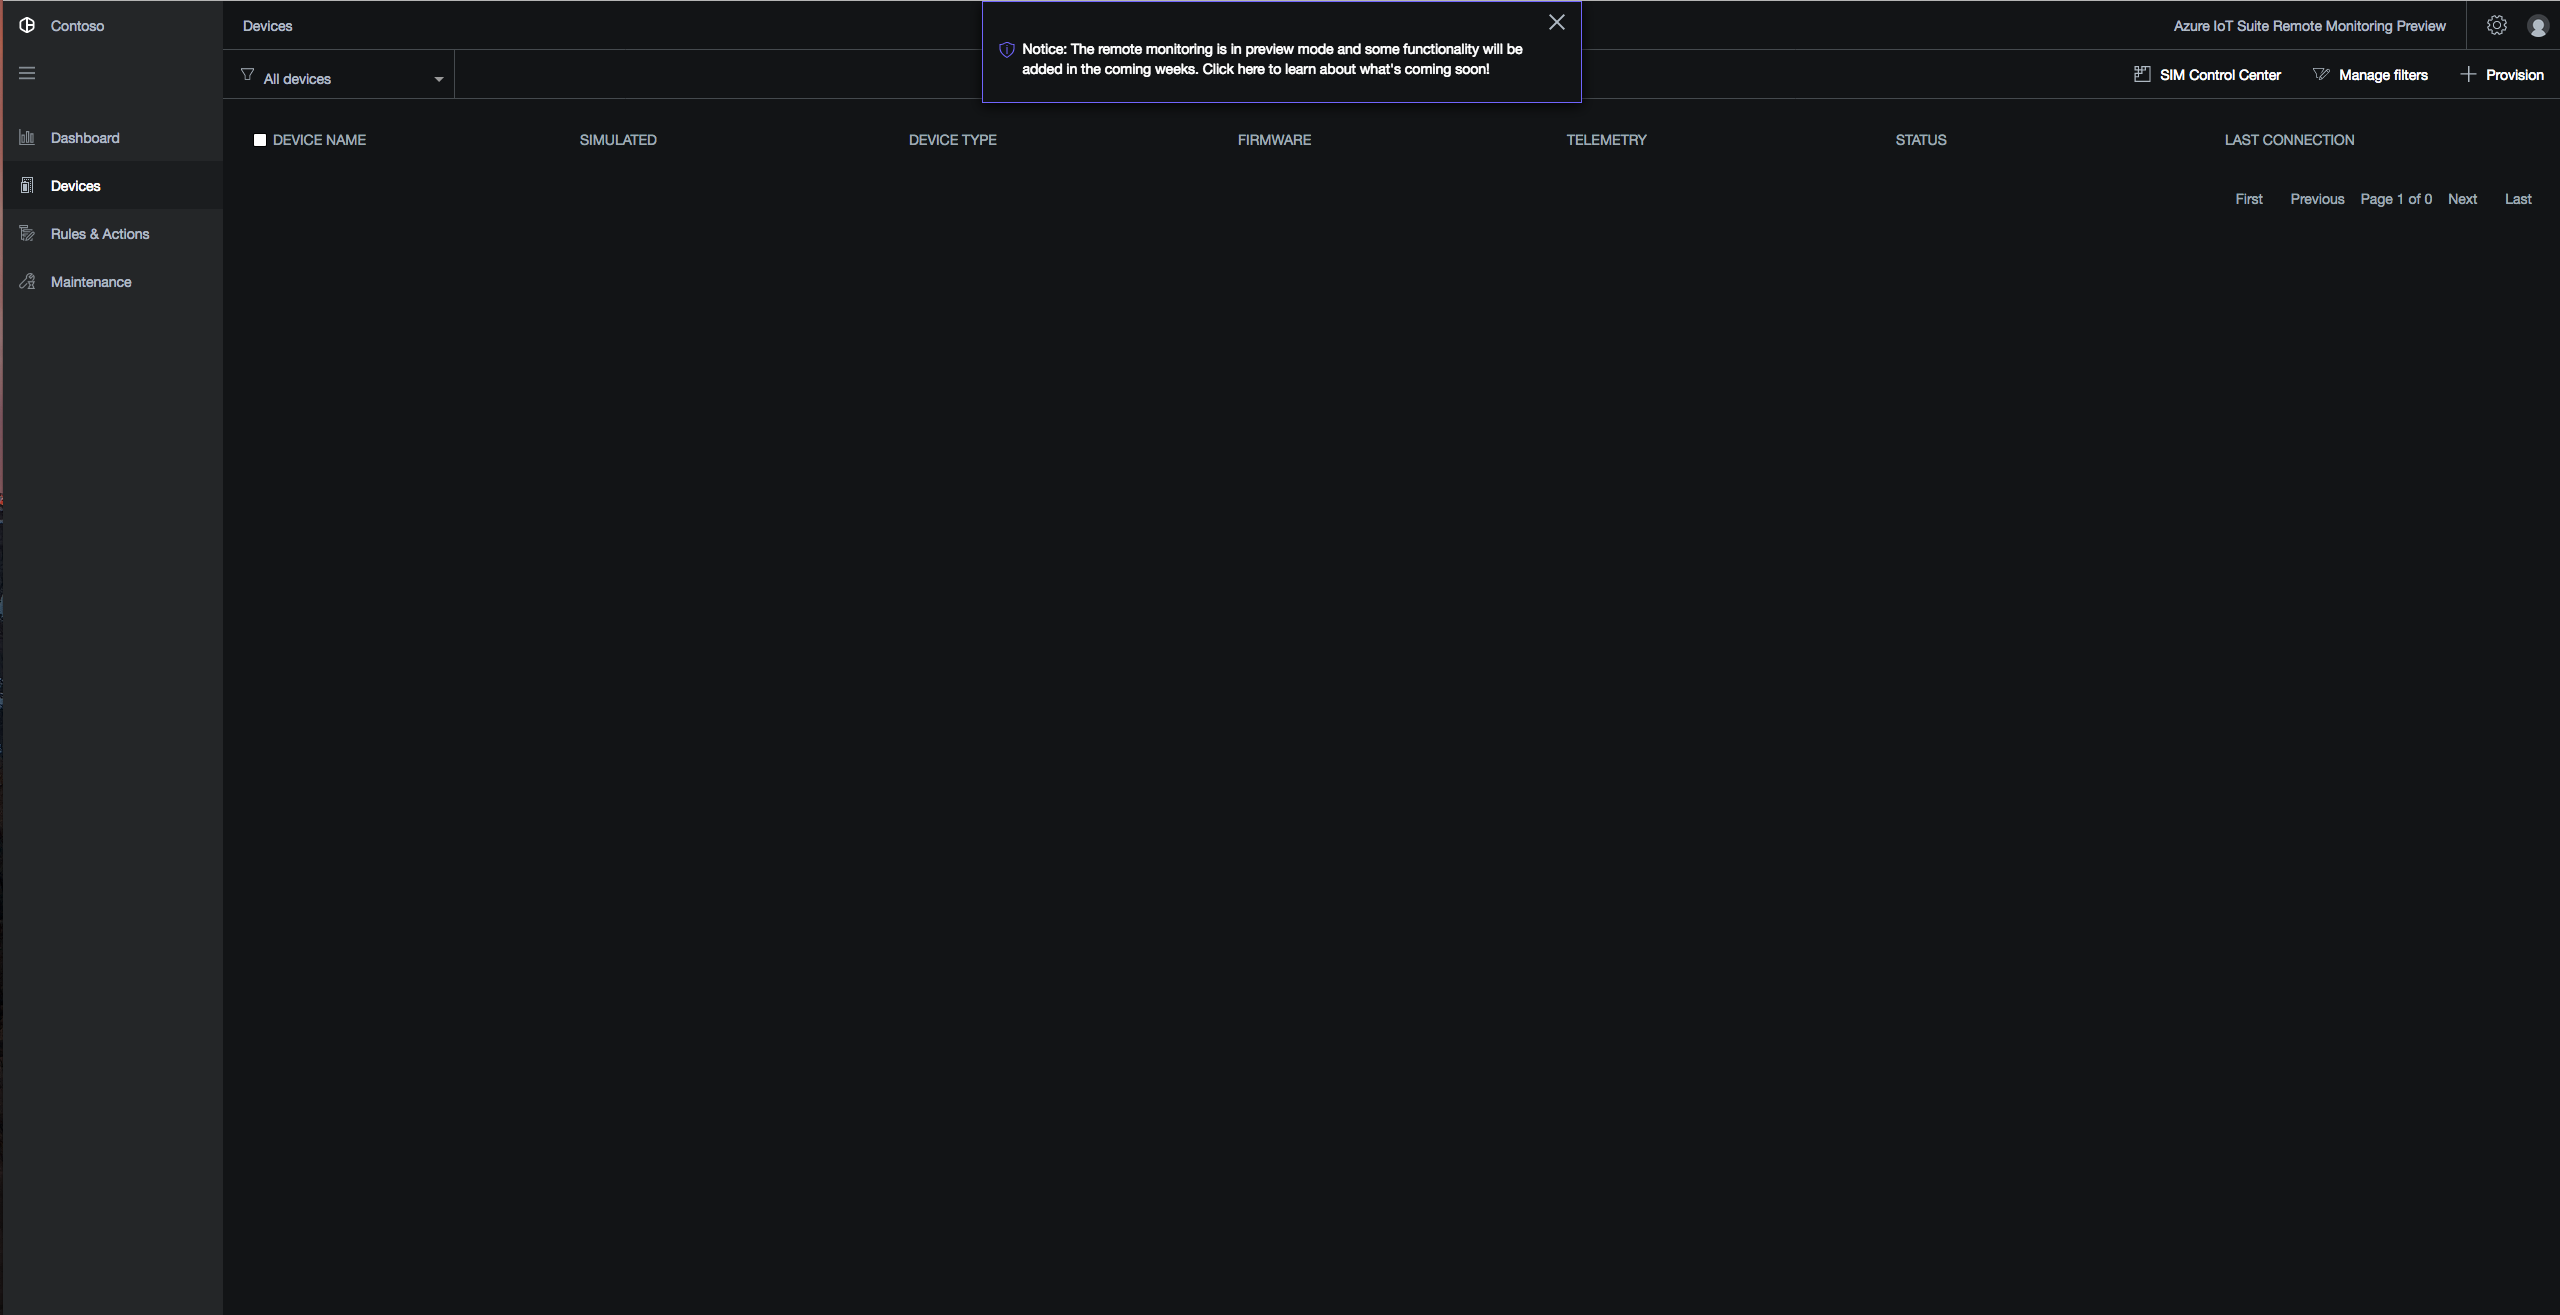2560x1315 pixels.
Task: Select the Devices page title tab
Action: click(267, 25)
